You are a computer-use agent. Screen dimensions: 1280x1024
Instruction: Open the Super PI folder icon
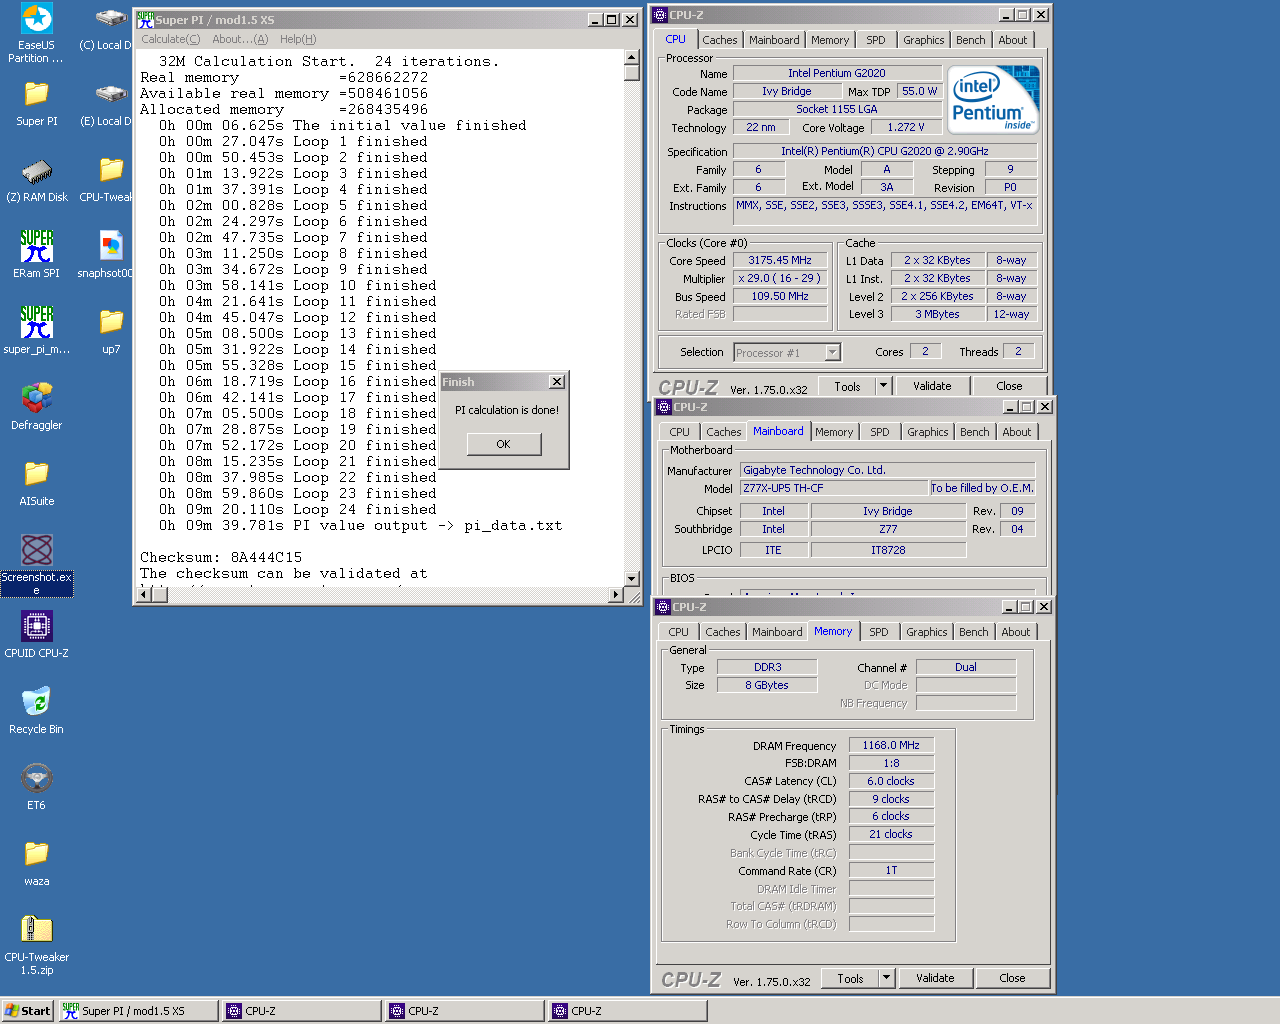[x=37, y=95]
